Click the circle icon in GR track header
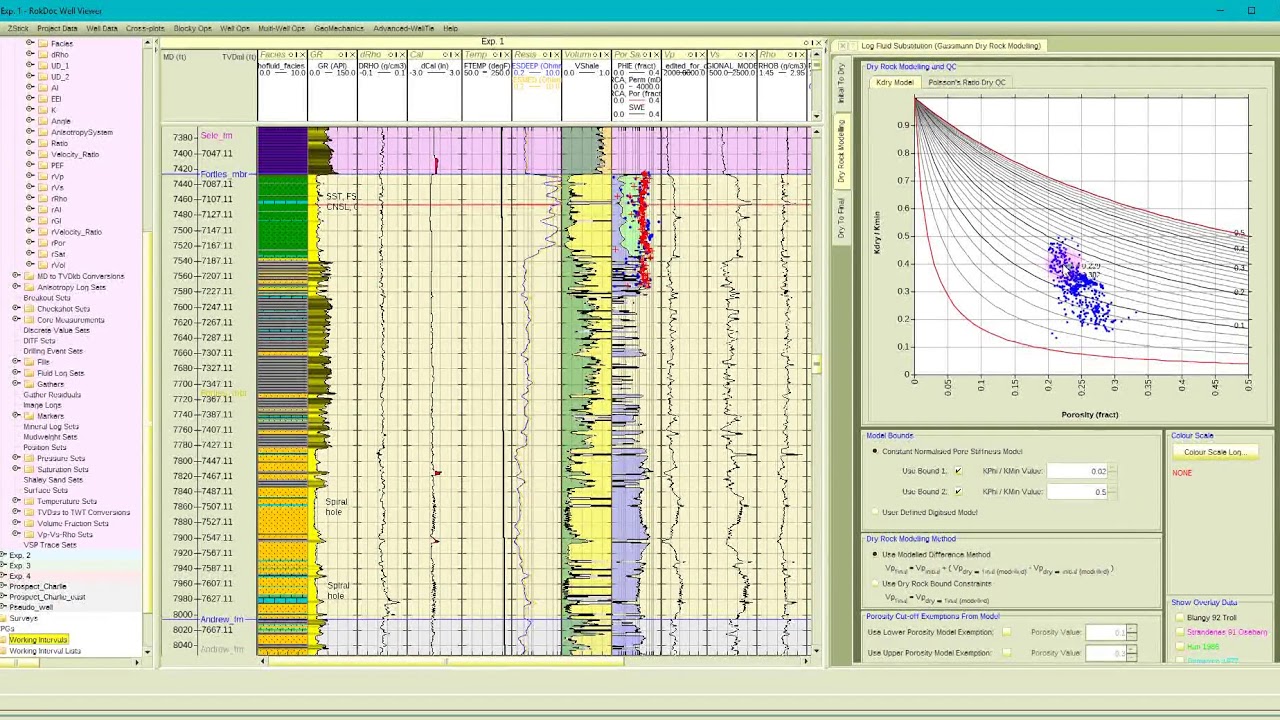Viewport: 1280px width, 720px height. tap(341, 54)
